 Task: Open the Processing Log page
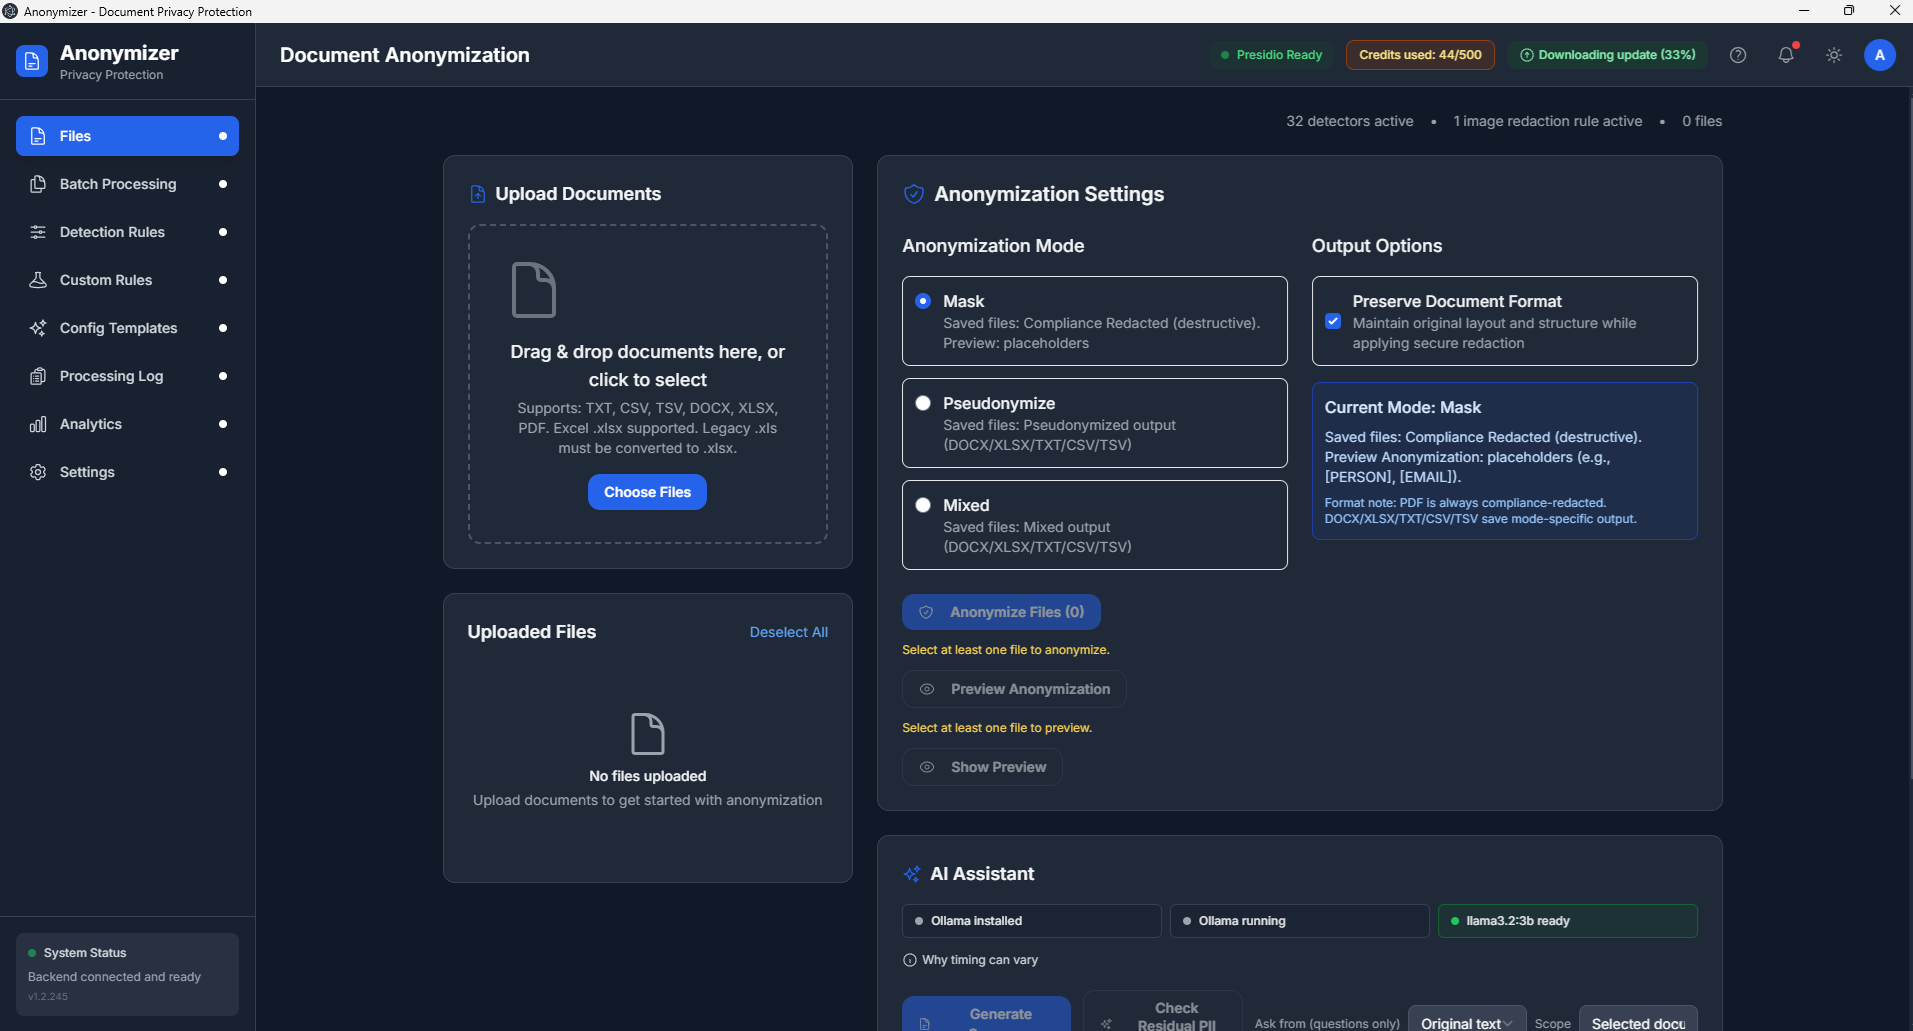pyautogui.click(x=127, y=376)
